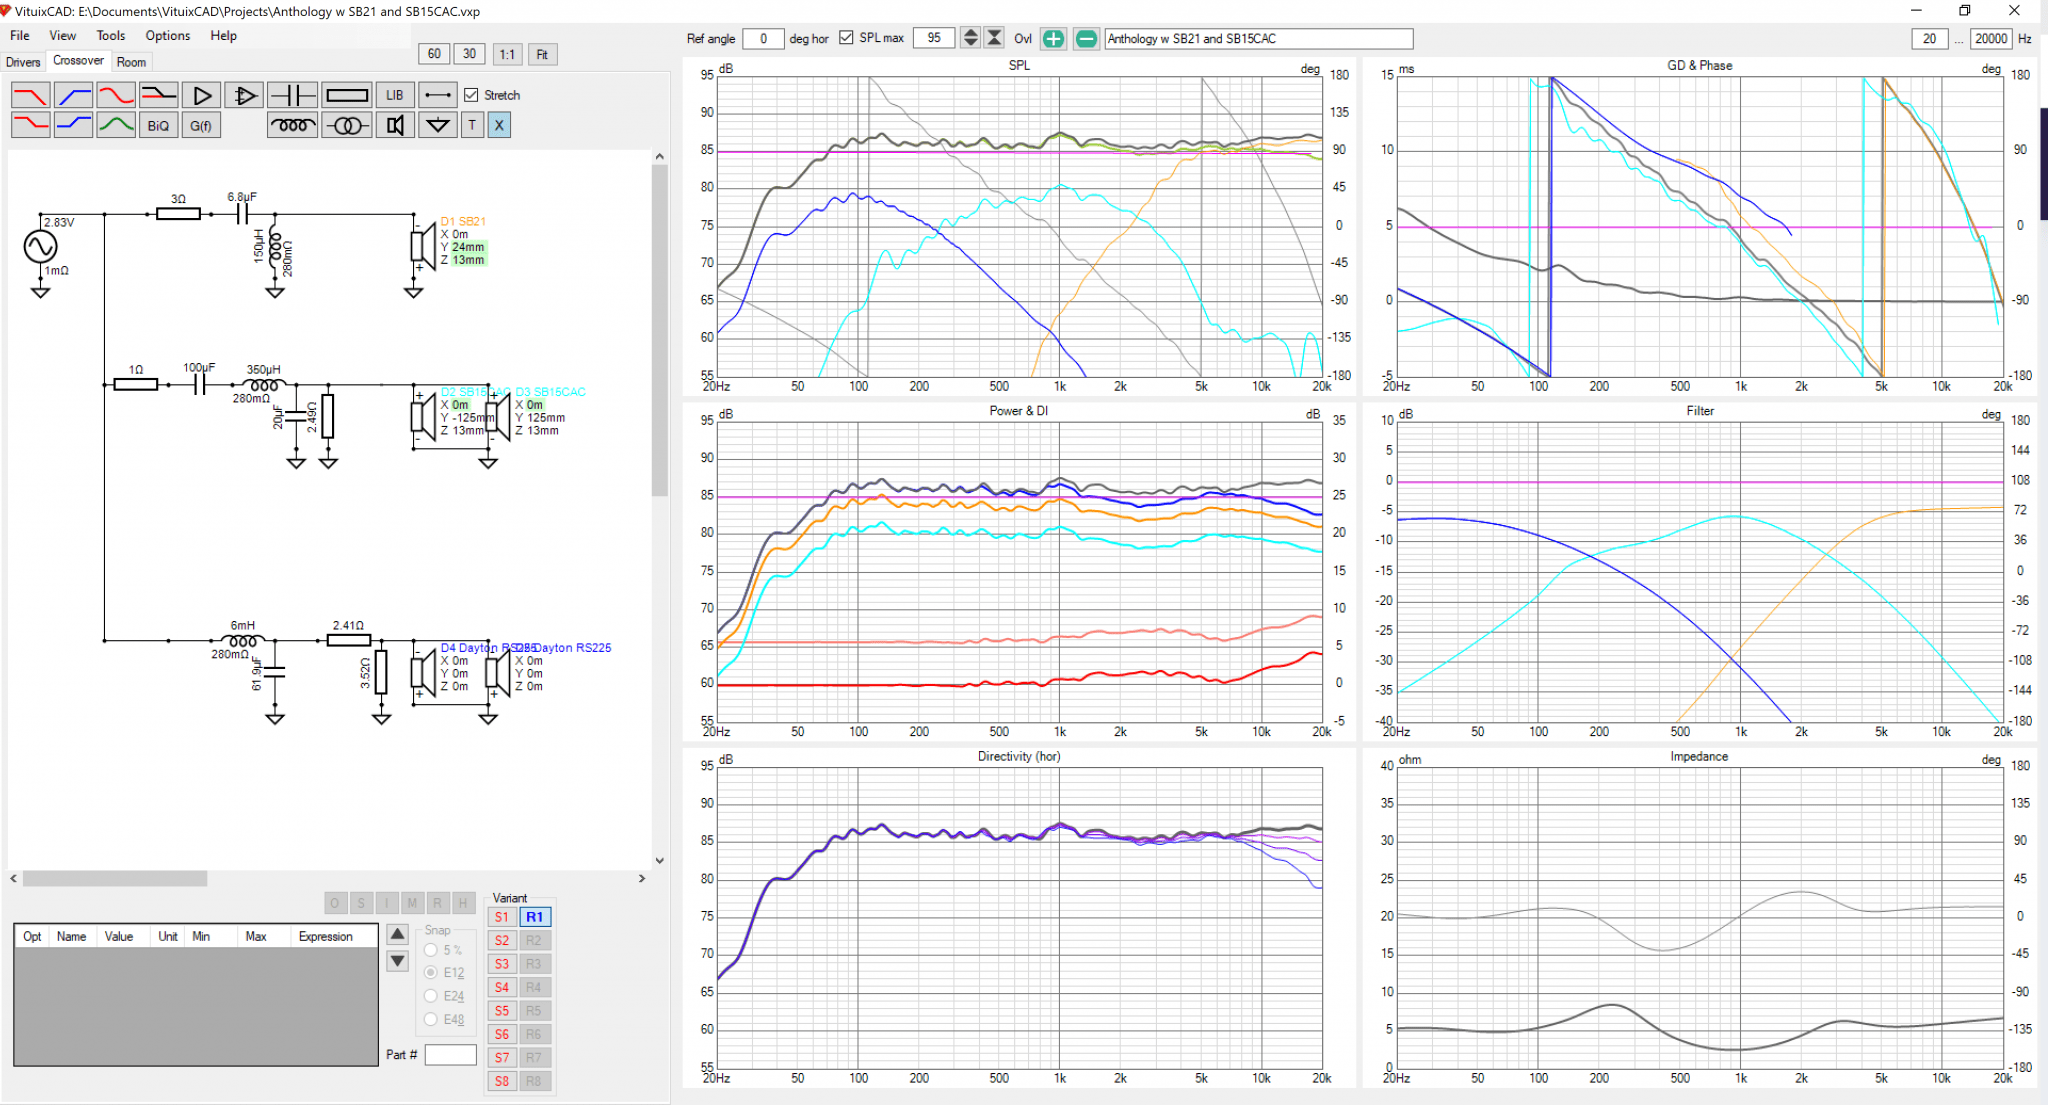Add a buffer amplifier triangle component
Screen dimensions: 2048x1105
click(201, 95)
